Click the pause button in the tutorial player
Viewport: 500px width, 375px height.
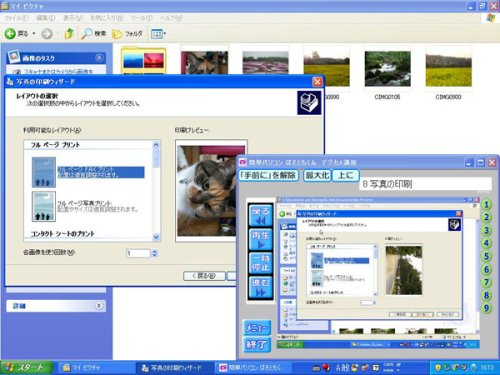tap(260, 263)
